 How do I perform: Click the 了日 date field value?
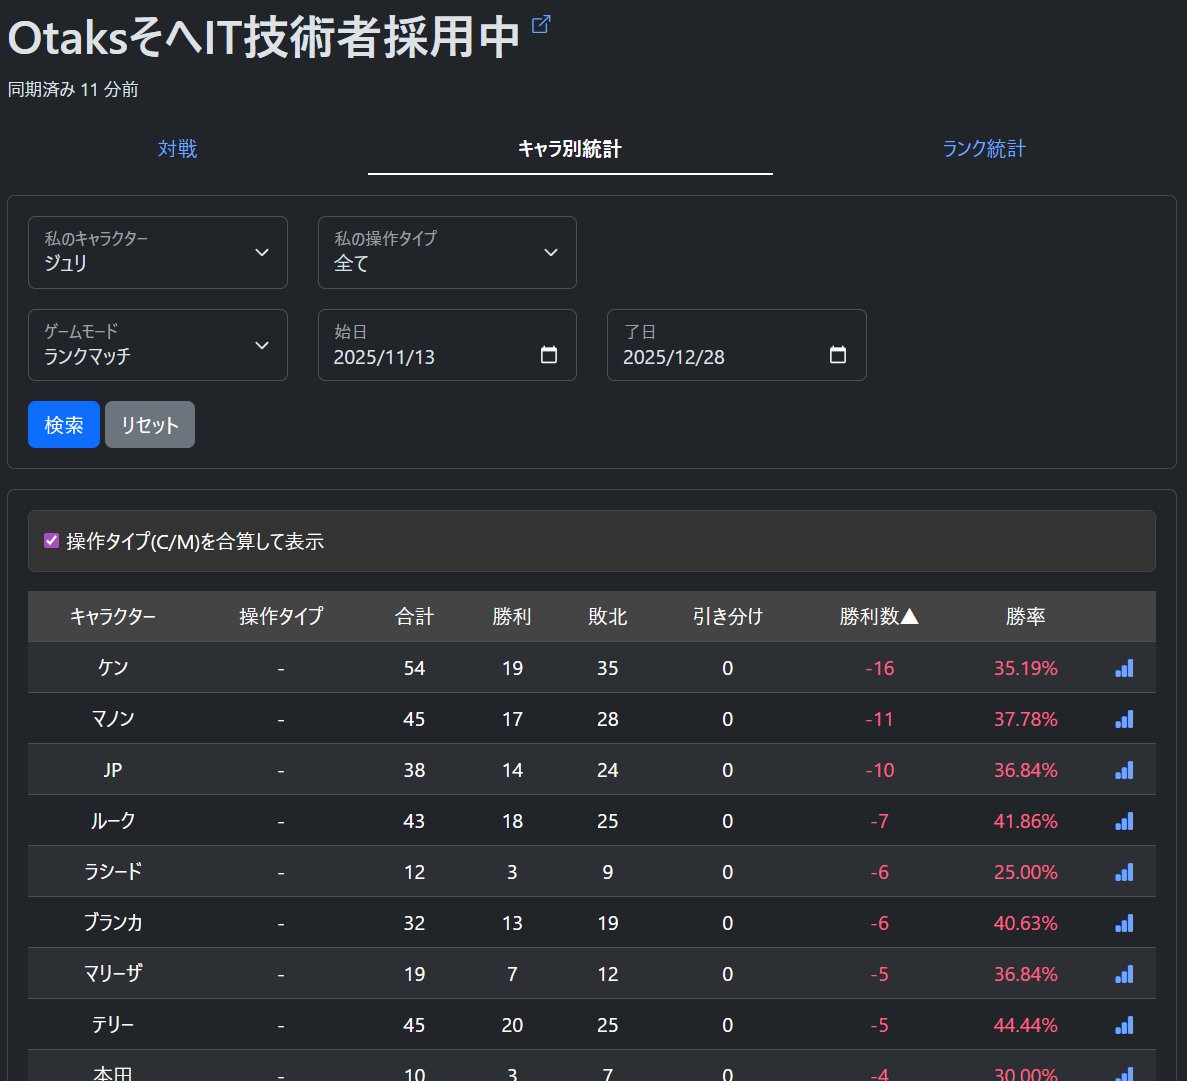click(x=674, y=357)
